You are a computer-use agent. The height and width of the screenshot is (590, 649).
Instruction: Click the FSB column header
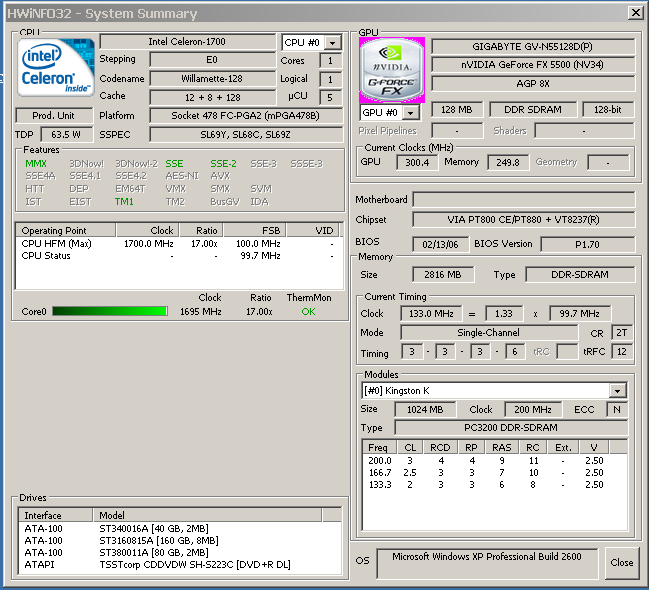255,230
